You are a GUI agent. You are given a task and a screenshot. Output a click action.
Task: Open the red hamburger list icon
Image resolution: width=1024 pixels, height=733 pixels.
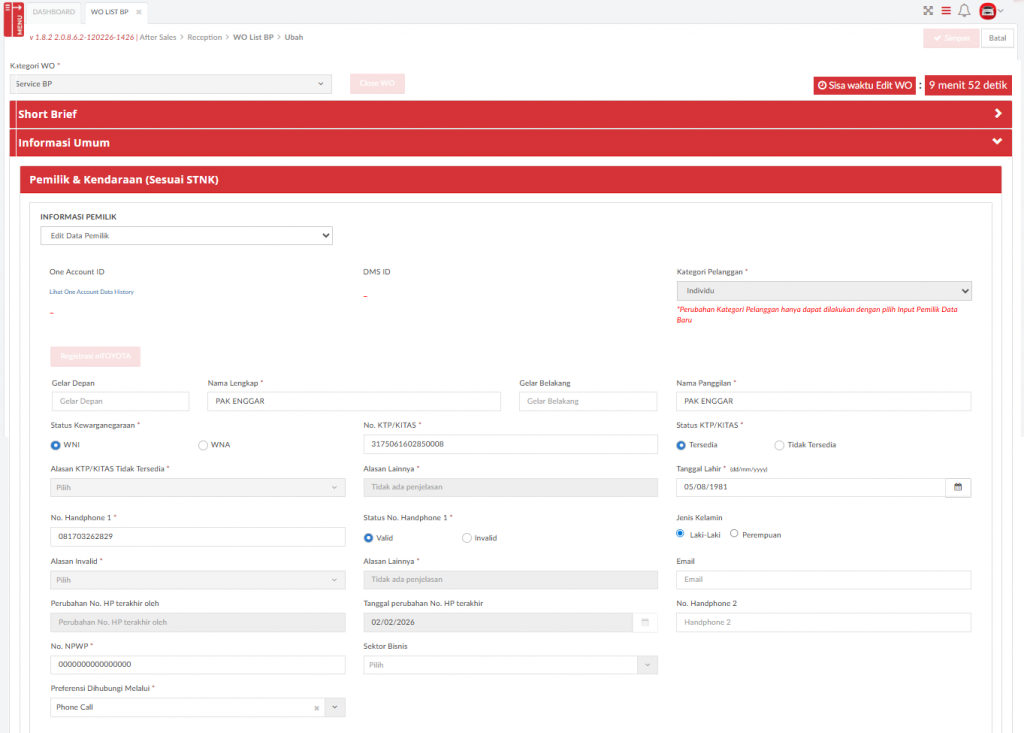click(946, 11)
